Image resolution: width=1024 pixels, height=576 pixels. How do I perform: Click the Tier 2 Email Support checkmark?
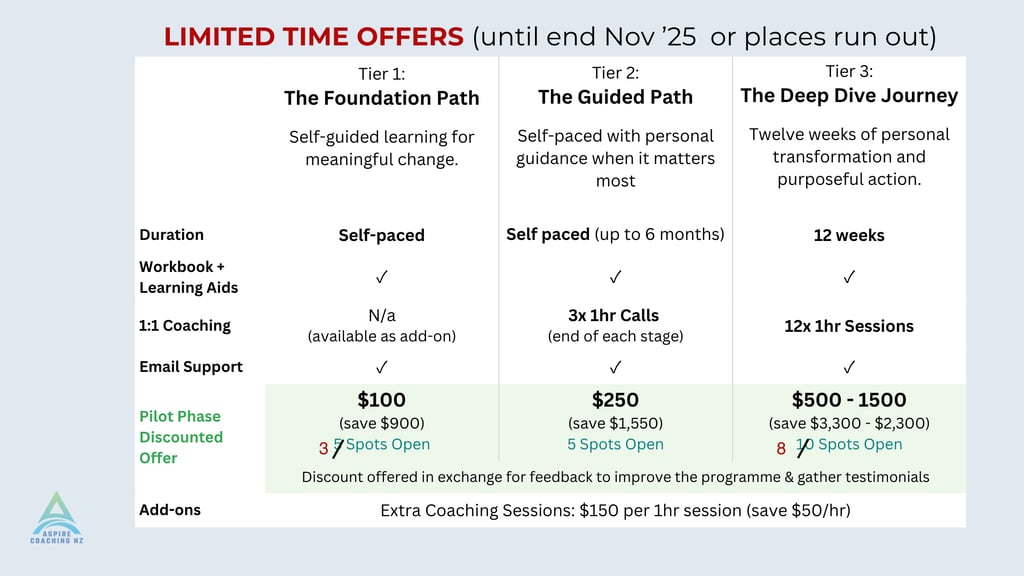(x=615, y=367)
